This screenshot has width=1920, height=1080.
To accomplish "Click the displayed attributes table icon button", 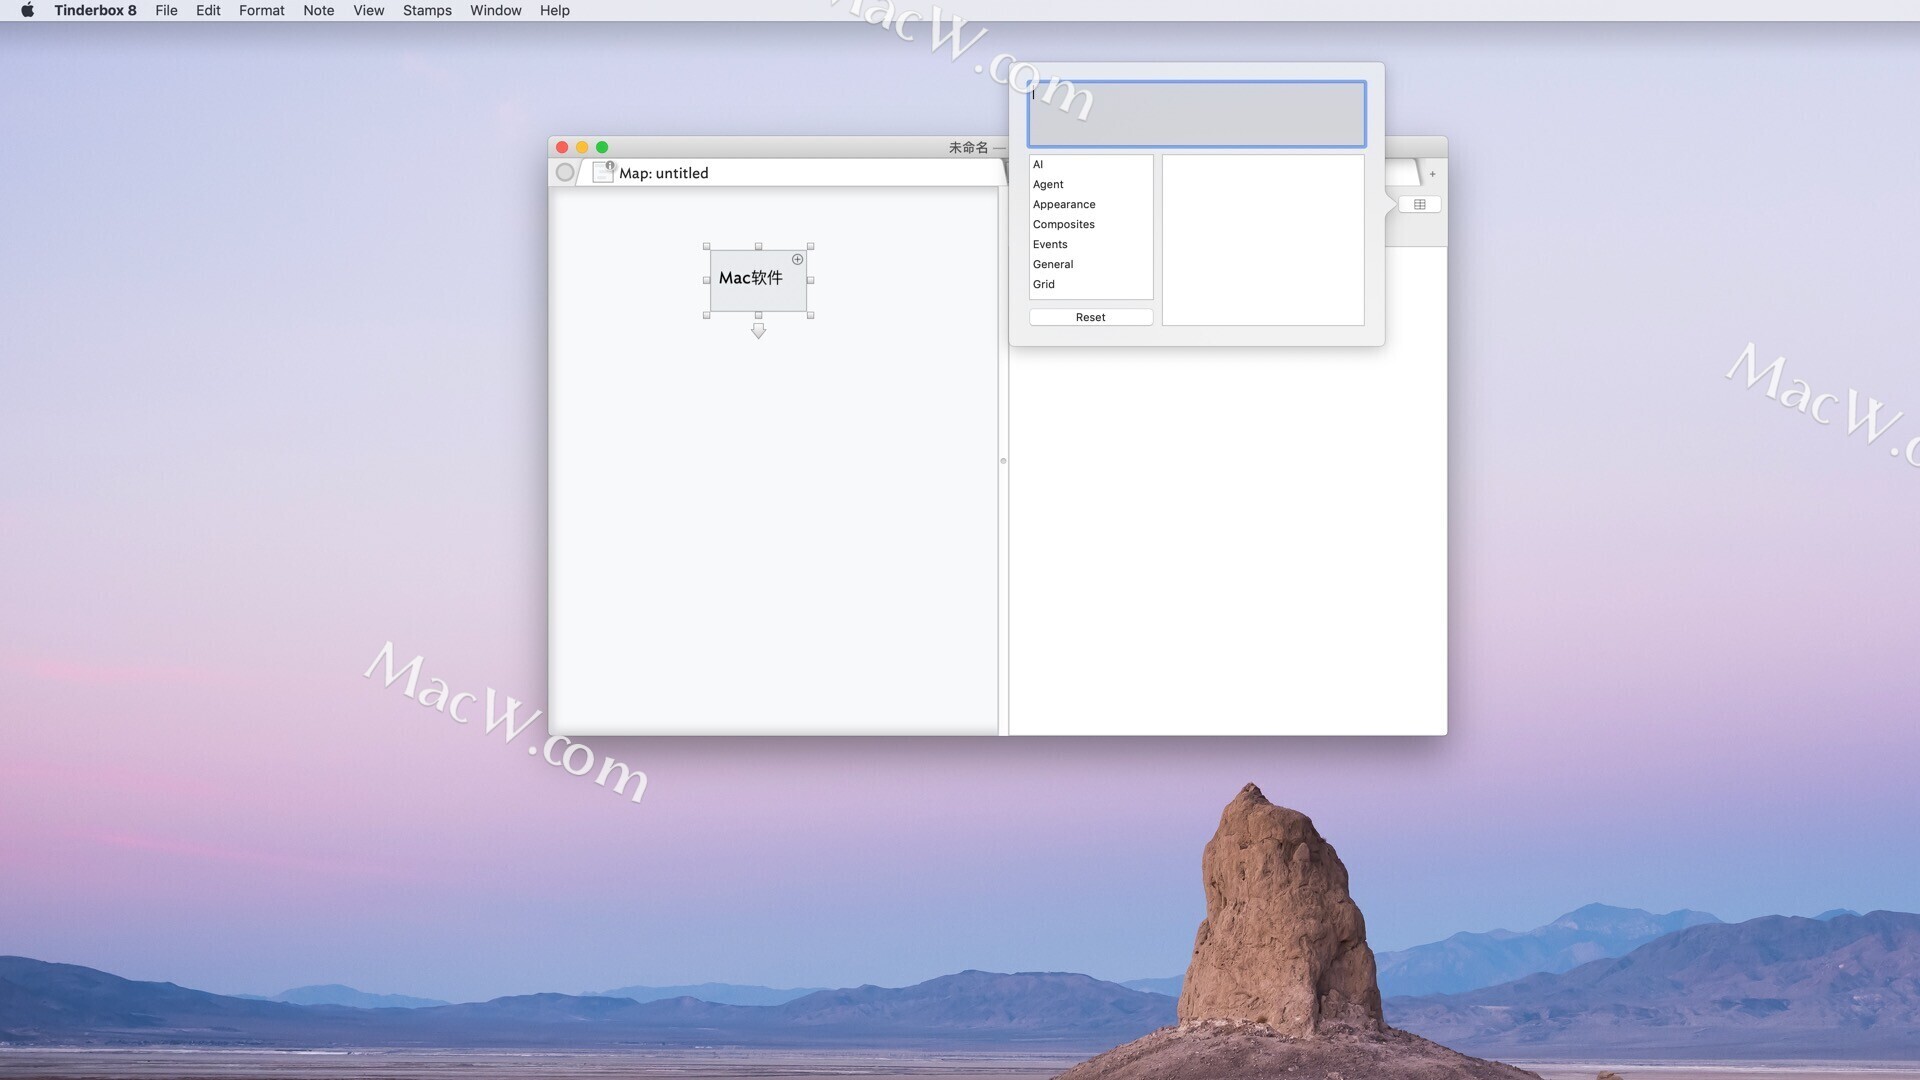I will 1419,204.
